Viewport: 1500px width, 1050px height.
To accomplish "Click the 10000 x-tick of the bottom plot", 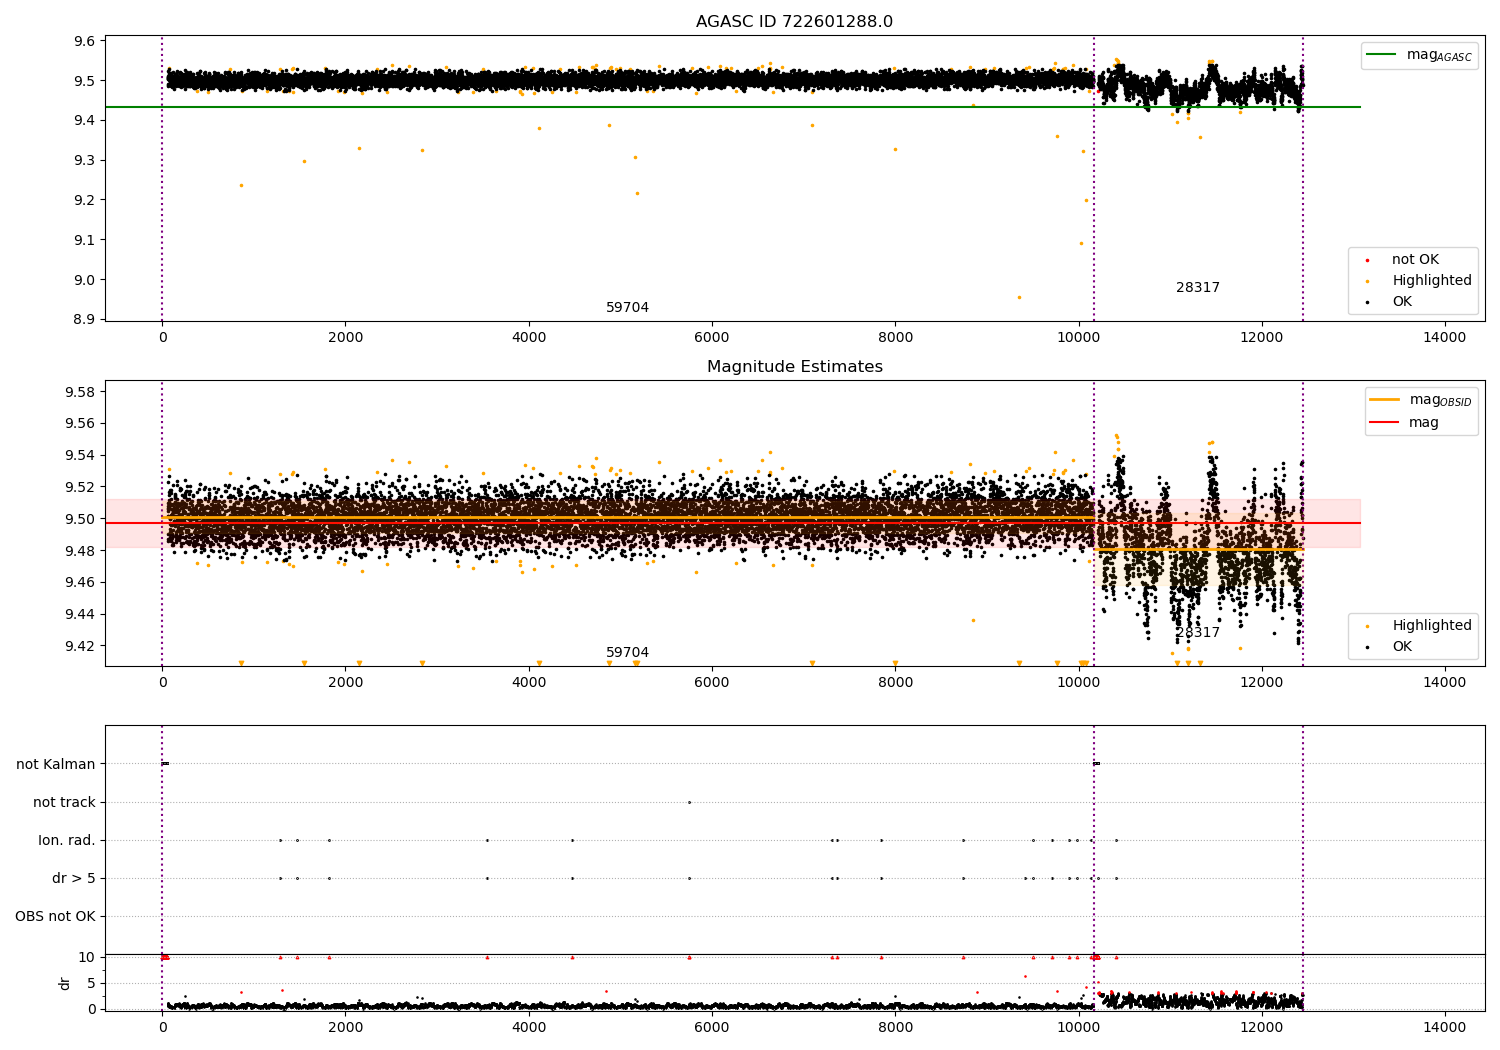I will click(1079, 1028).
